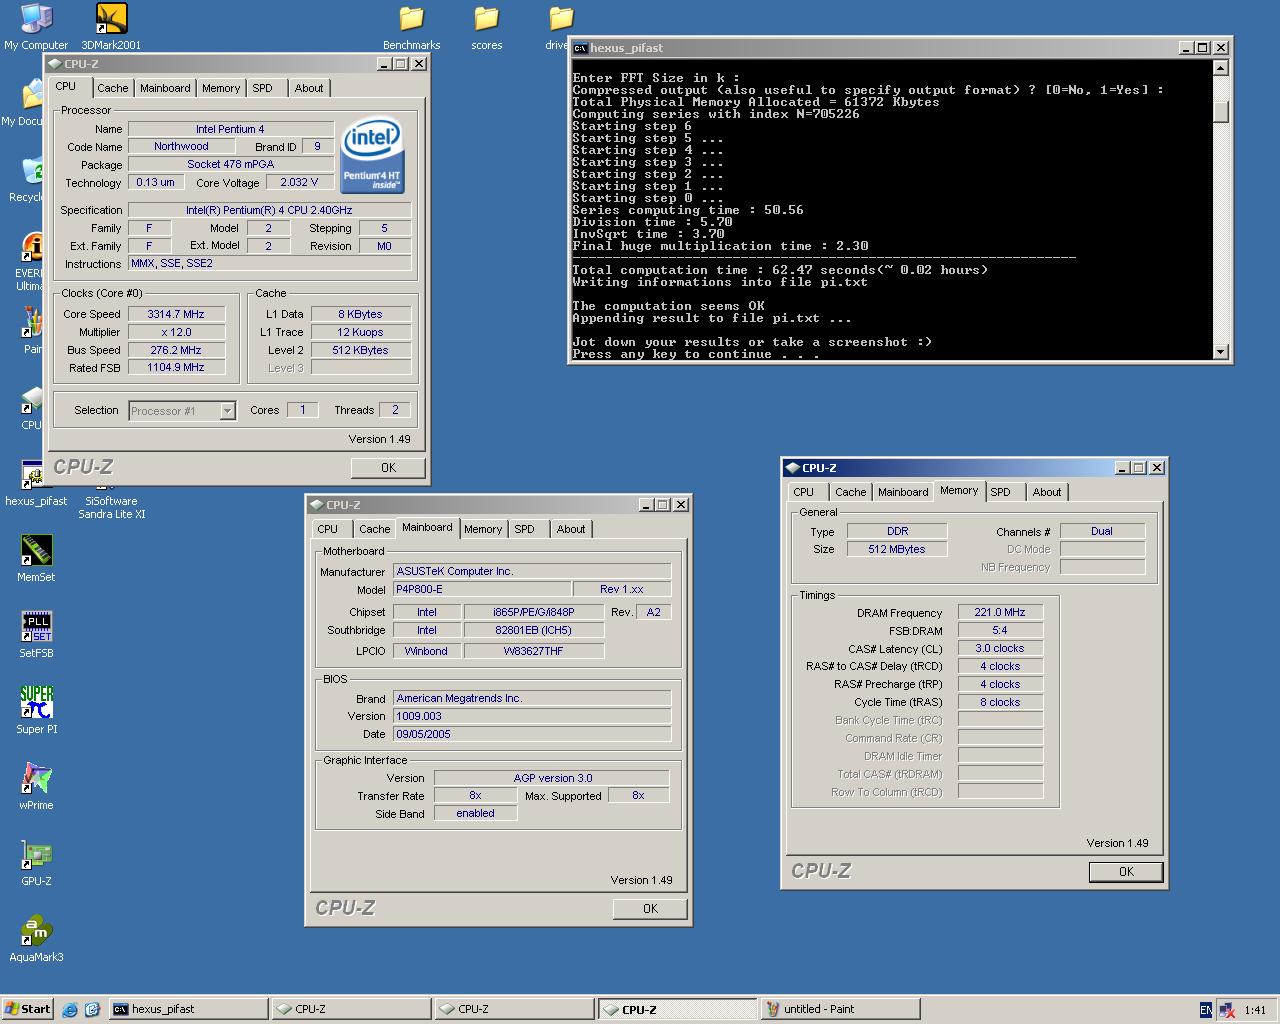Screen dimensions: 1280x1024
Task: Switch to Cache tab in Mainboard CPU-Z window
Action: coord(375,529)
